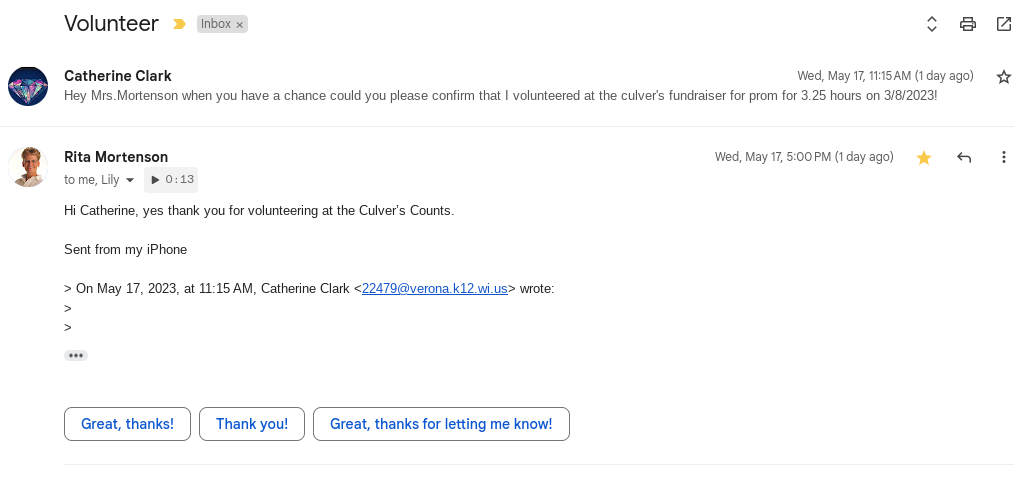Viewport: 1025px width, 489px height.
Task: Click Catherine Clark's profile avatar
Action: point(28,87)
